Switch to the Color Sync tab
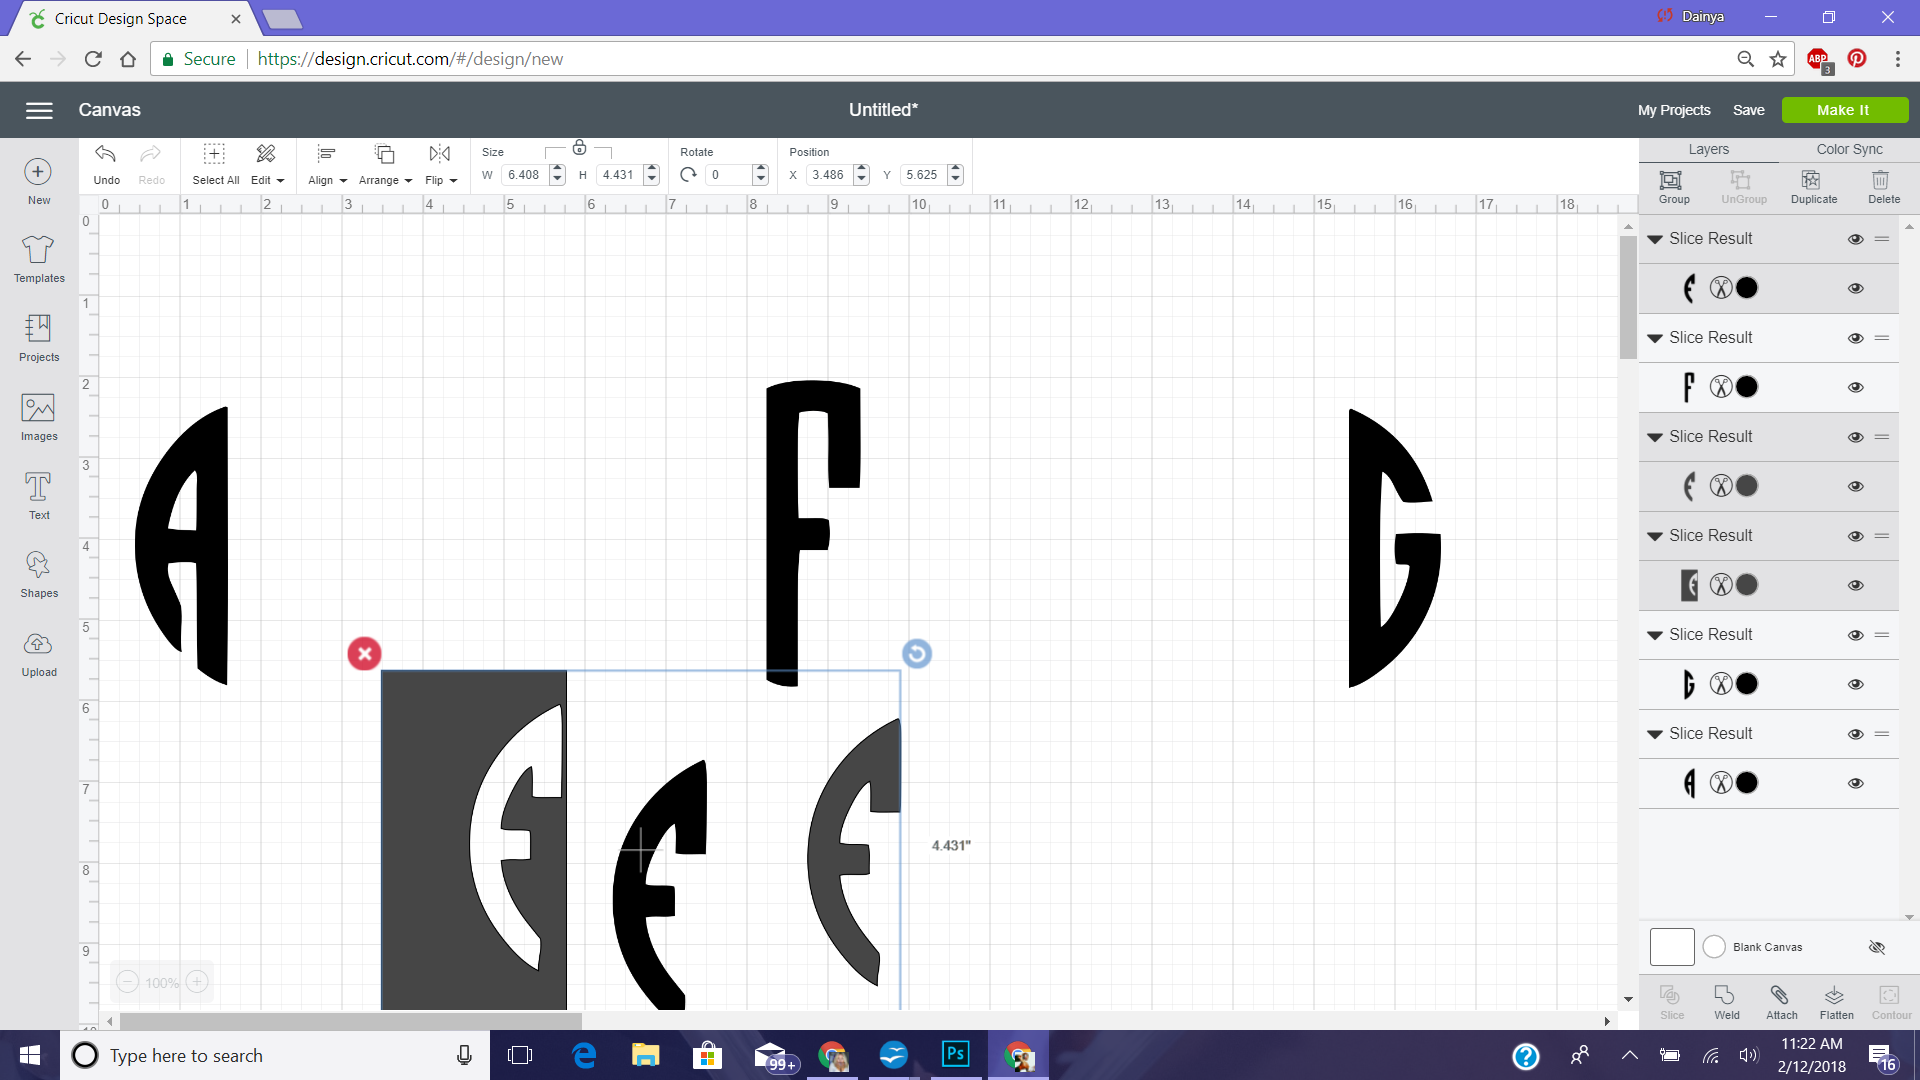1920x1080 pixels. 1849,149
